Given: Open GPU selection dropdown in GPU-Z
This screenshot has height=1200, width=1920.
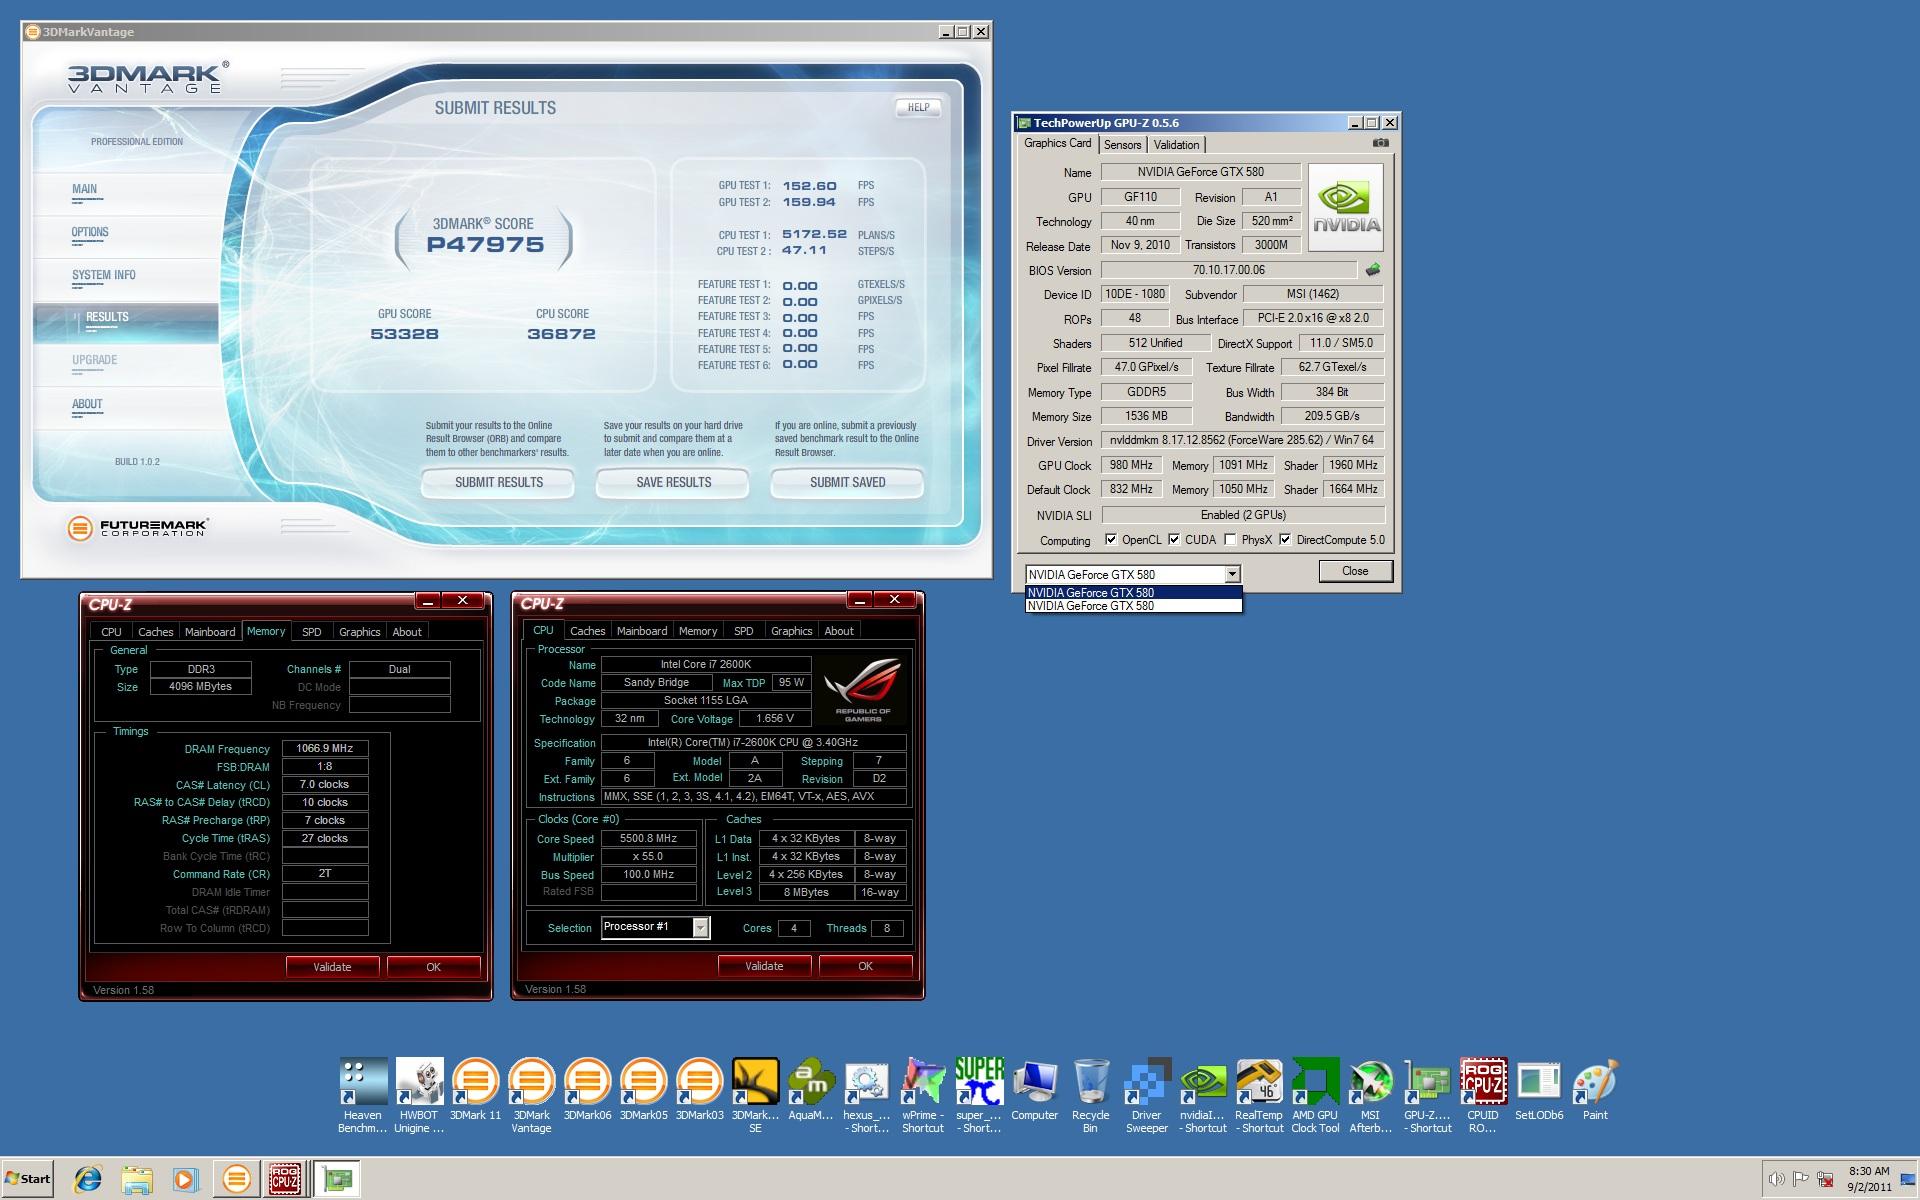Looking at the screenshot, I should tap(1232, 575).
